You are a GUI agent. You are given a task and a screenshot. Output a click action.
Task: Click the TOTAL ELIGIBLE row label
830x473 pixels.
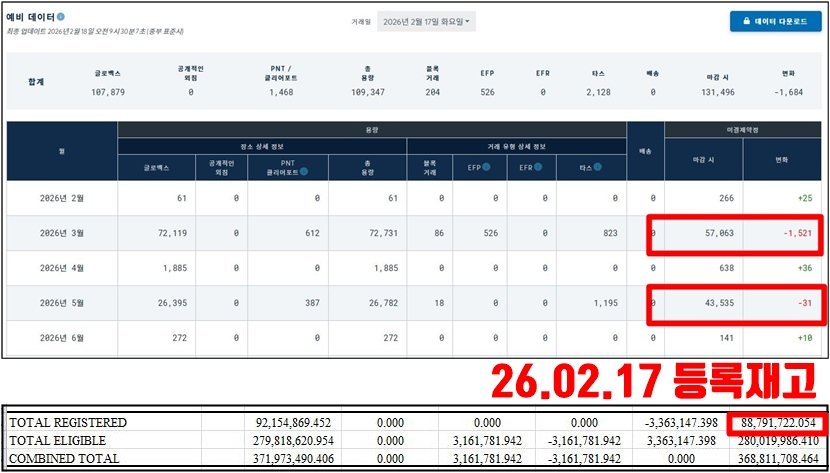(x=58, y=441)
